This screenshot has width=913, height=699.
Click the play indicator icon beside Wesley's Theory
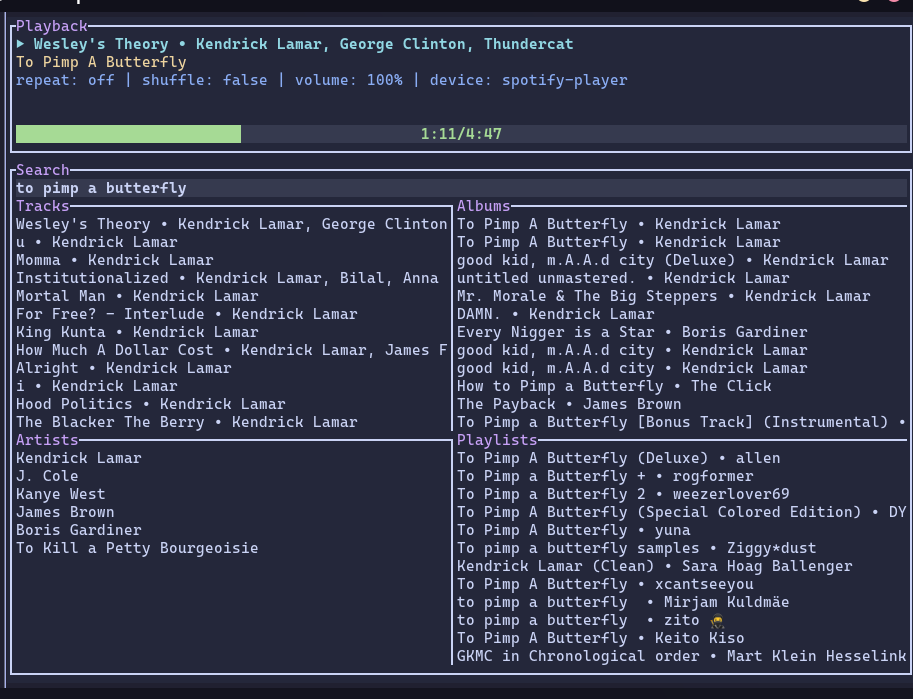(20, 44)
